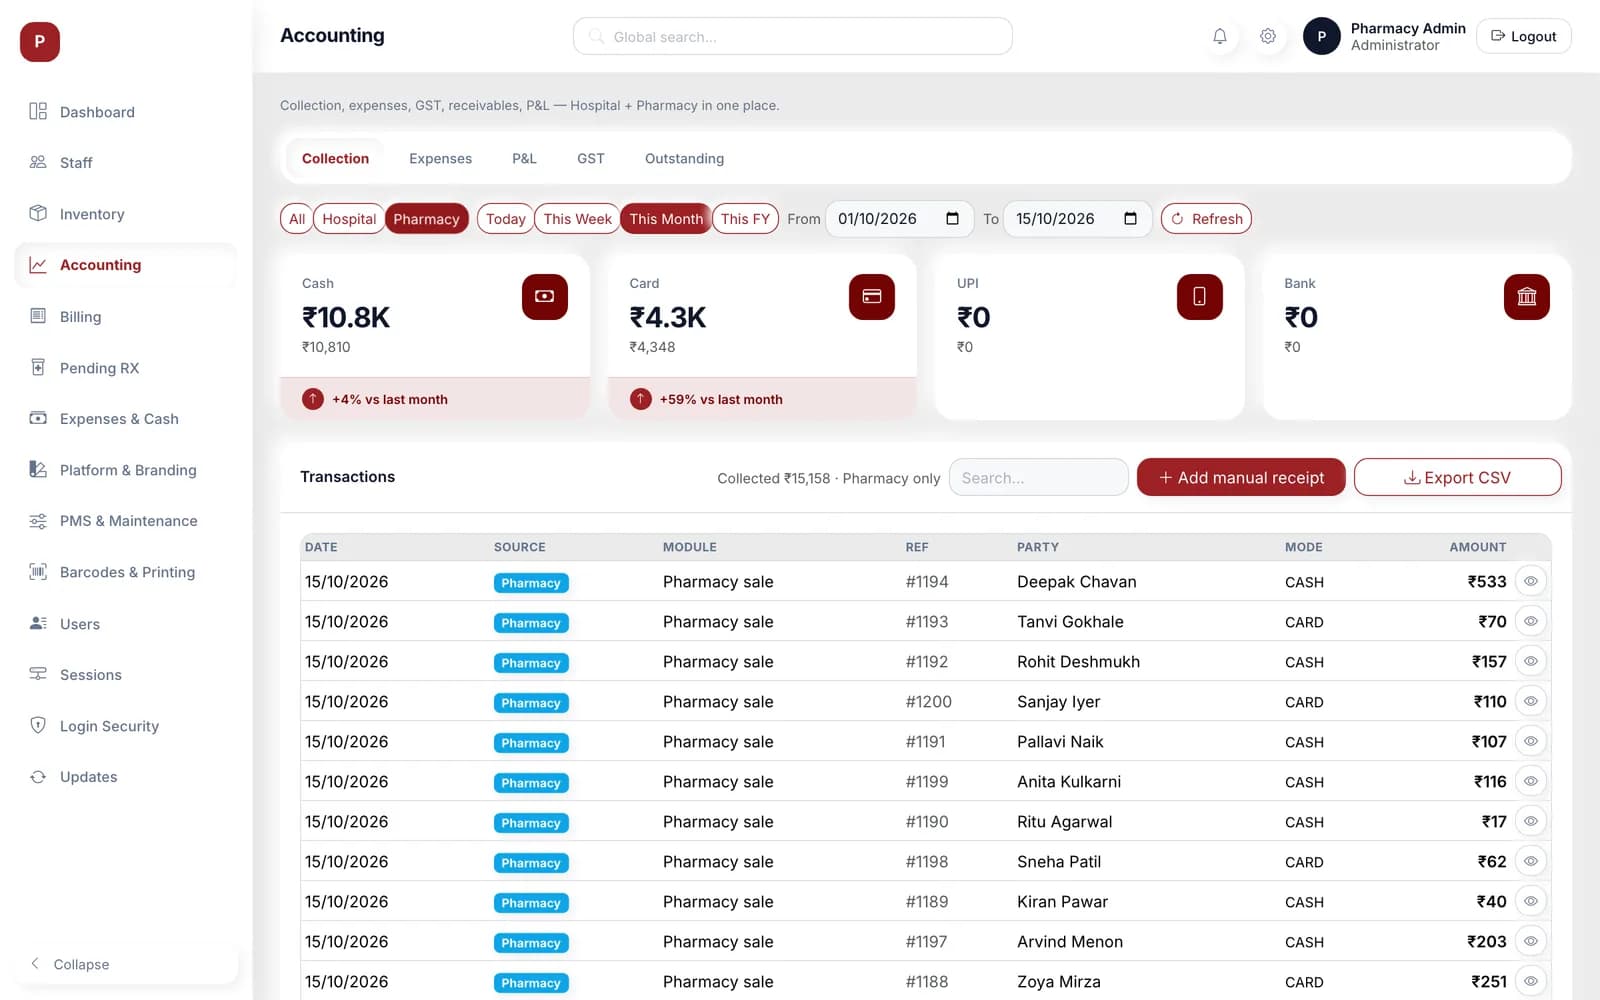Switch to the Outstanding tab
The width and height of the screenshot is (1600, 1000).
(x=684, y=158)
